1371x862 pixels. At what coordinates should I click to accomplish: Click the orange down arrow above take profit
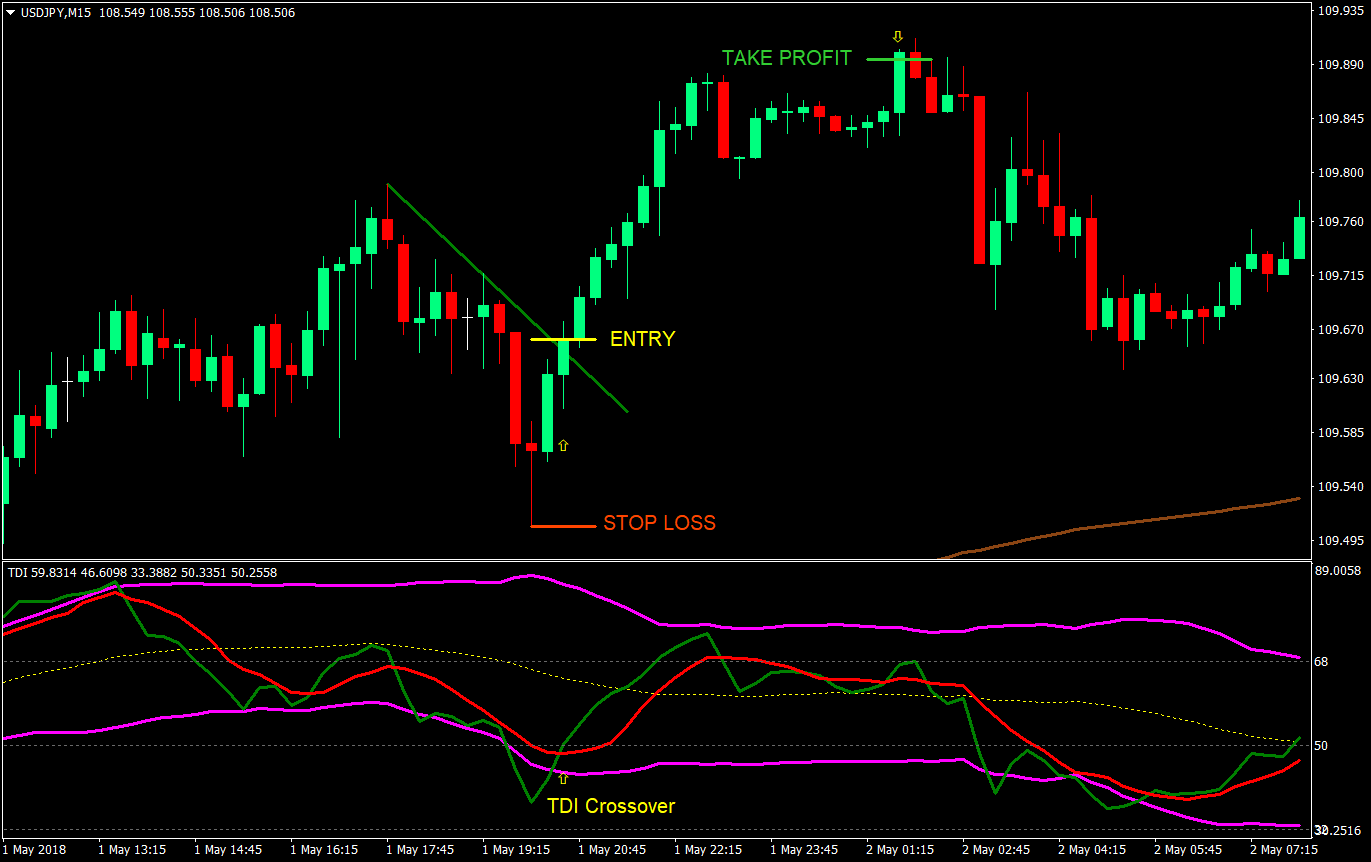tap(897, 36)
